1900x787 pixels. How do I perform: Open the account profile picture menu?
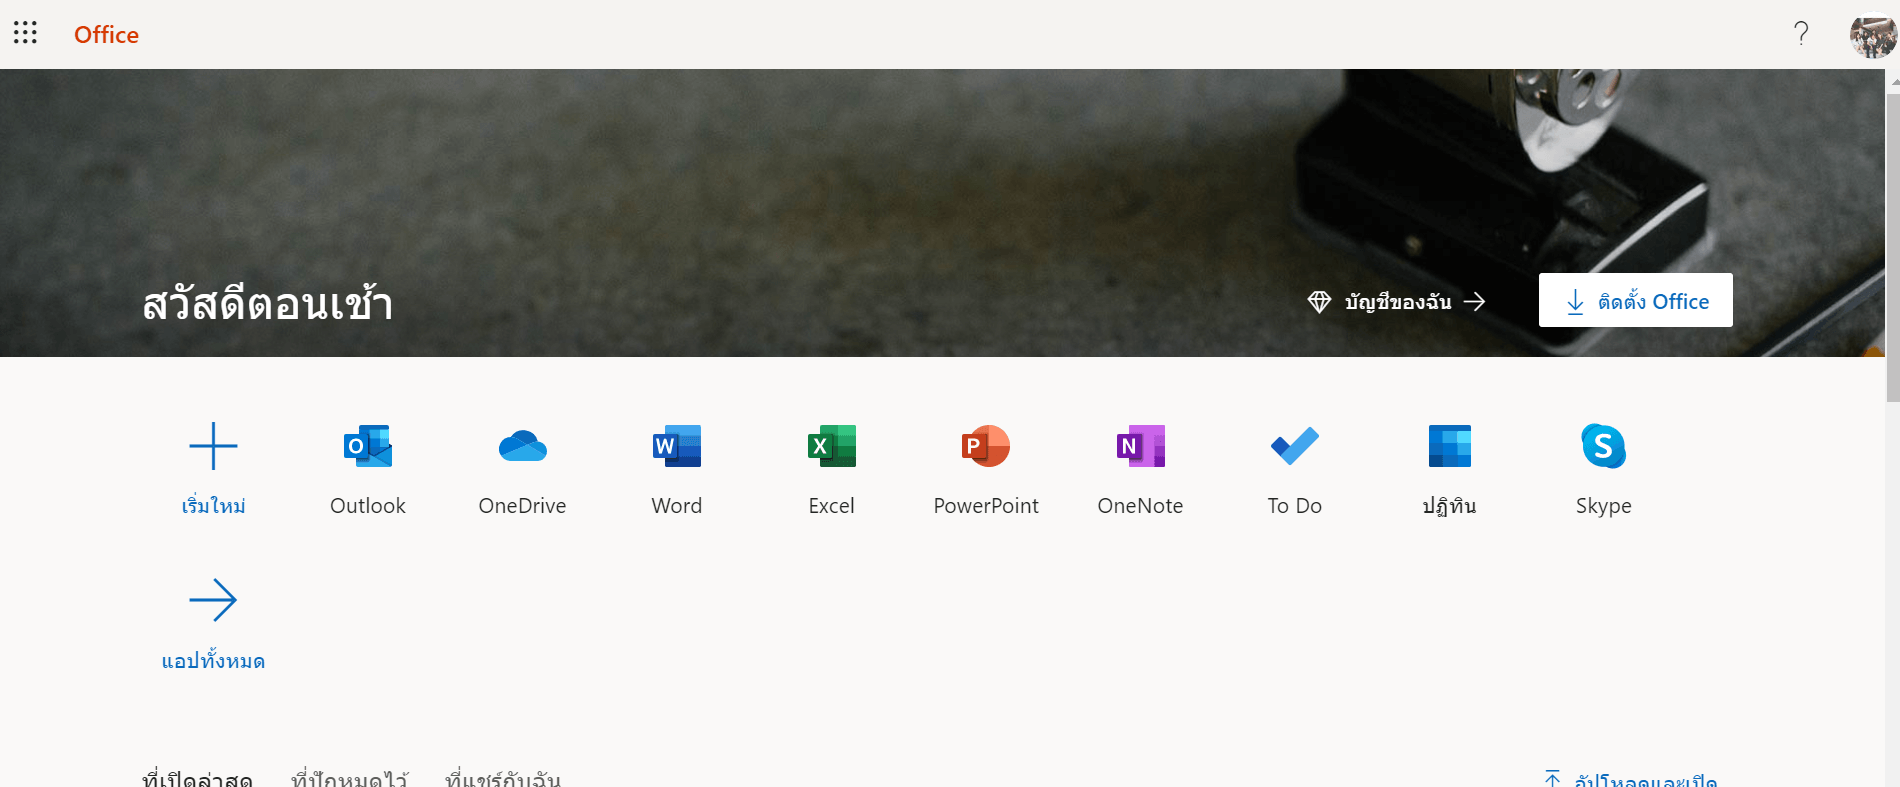coord(1873,35)
